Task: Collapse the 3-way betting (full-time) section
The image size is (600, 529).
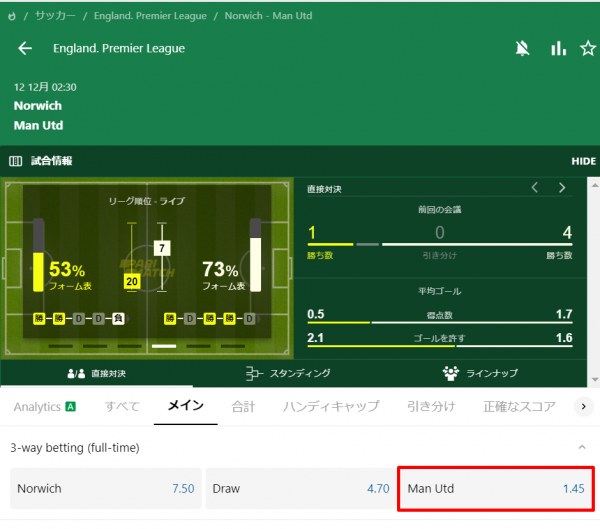Action: (x=582, y=447)
